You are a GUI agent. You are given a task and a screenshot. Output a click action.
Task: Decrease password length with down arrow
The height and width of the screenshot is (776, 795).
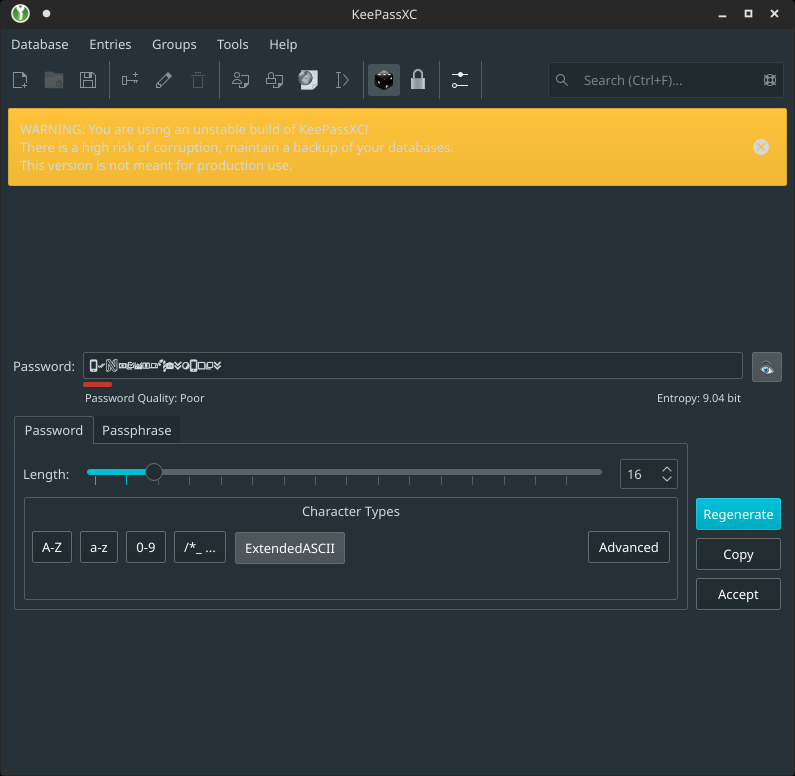click(667, 478)
